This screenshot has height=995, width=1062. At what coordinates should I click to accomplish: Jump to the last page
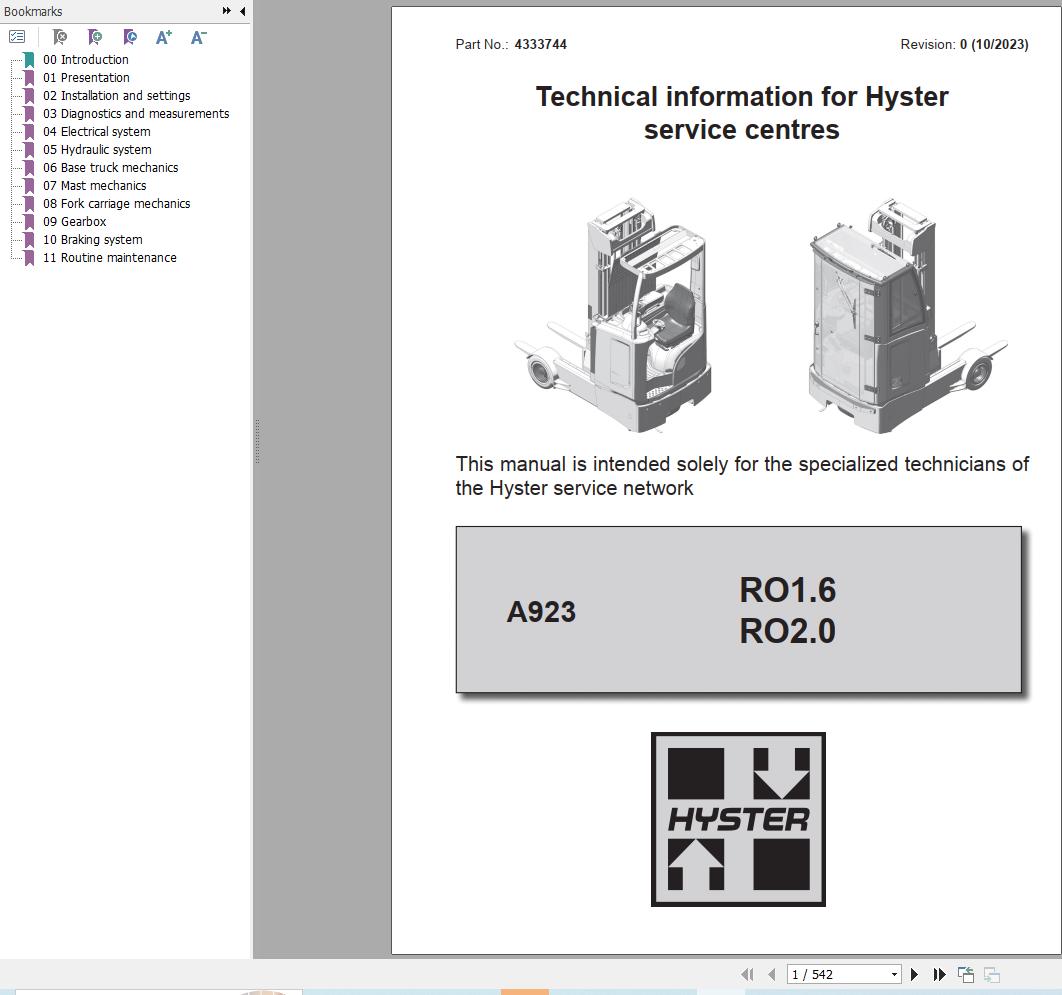pyautogui.click(x=939, y=973)
